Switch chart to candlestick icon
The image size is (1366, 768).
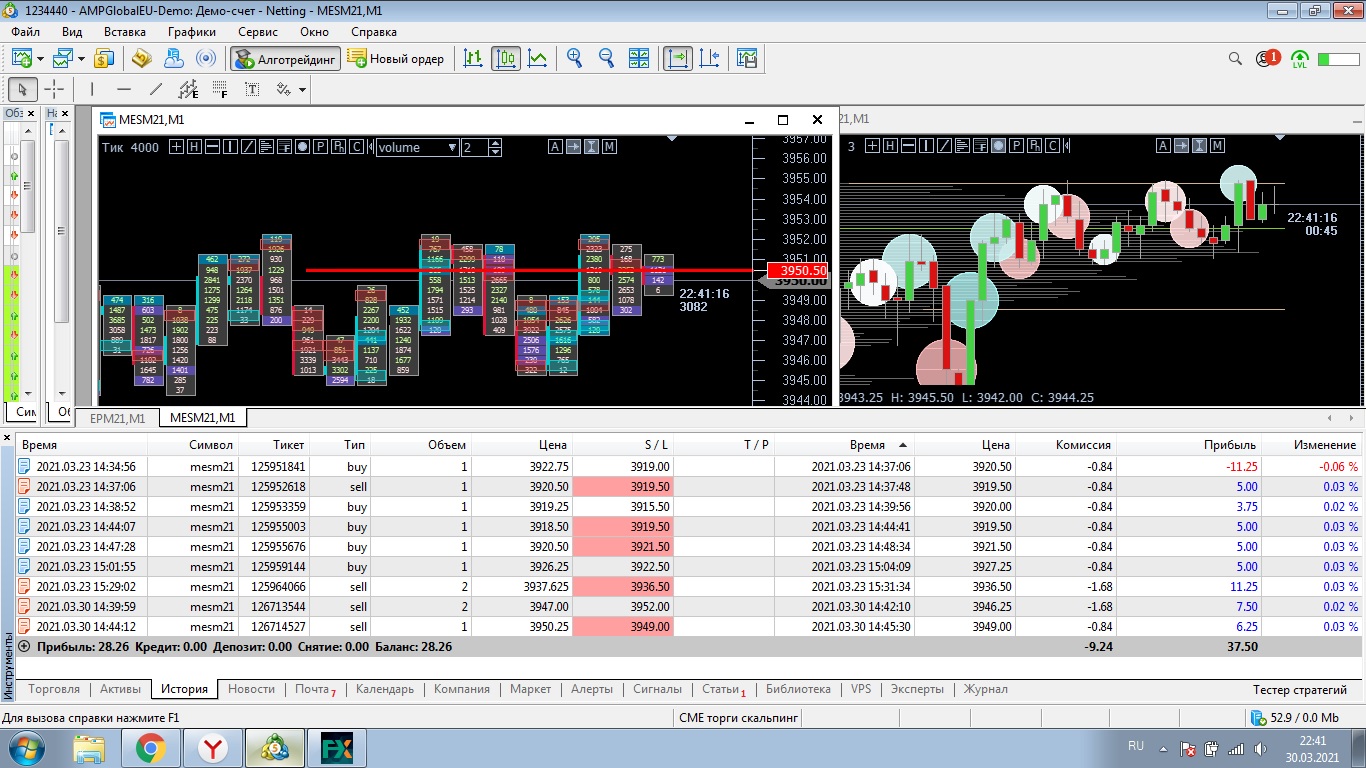coord(506,59)
